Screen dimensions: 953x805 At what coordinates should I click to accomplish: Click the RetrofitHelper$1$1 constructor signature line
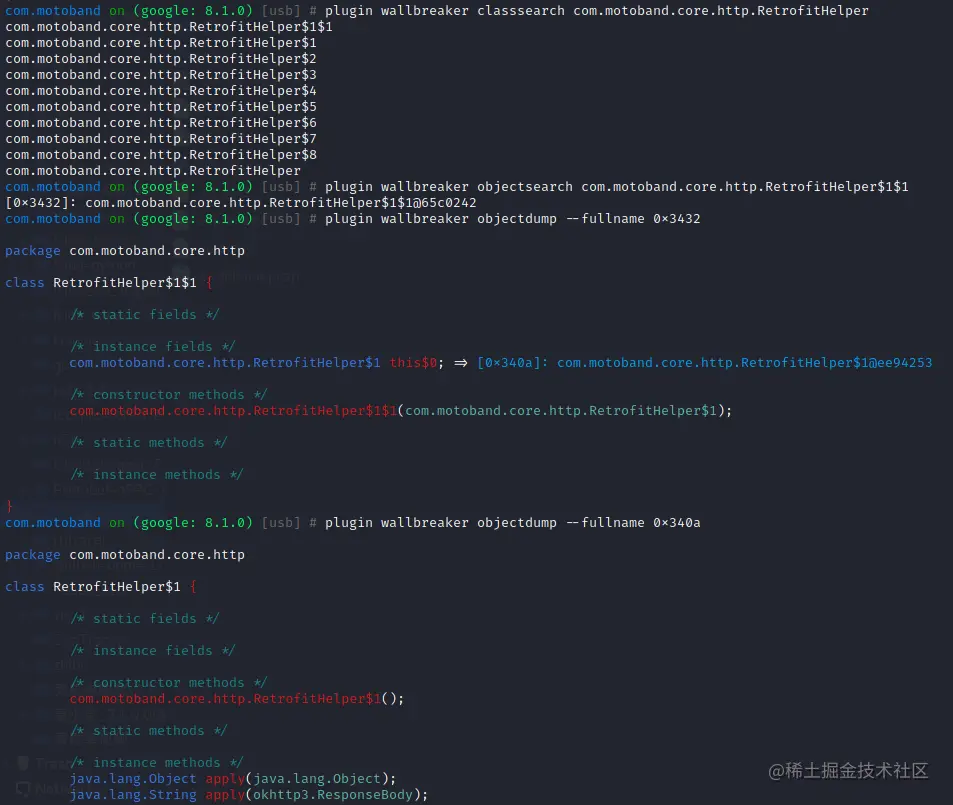[x=401, y=411]
